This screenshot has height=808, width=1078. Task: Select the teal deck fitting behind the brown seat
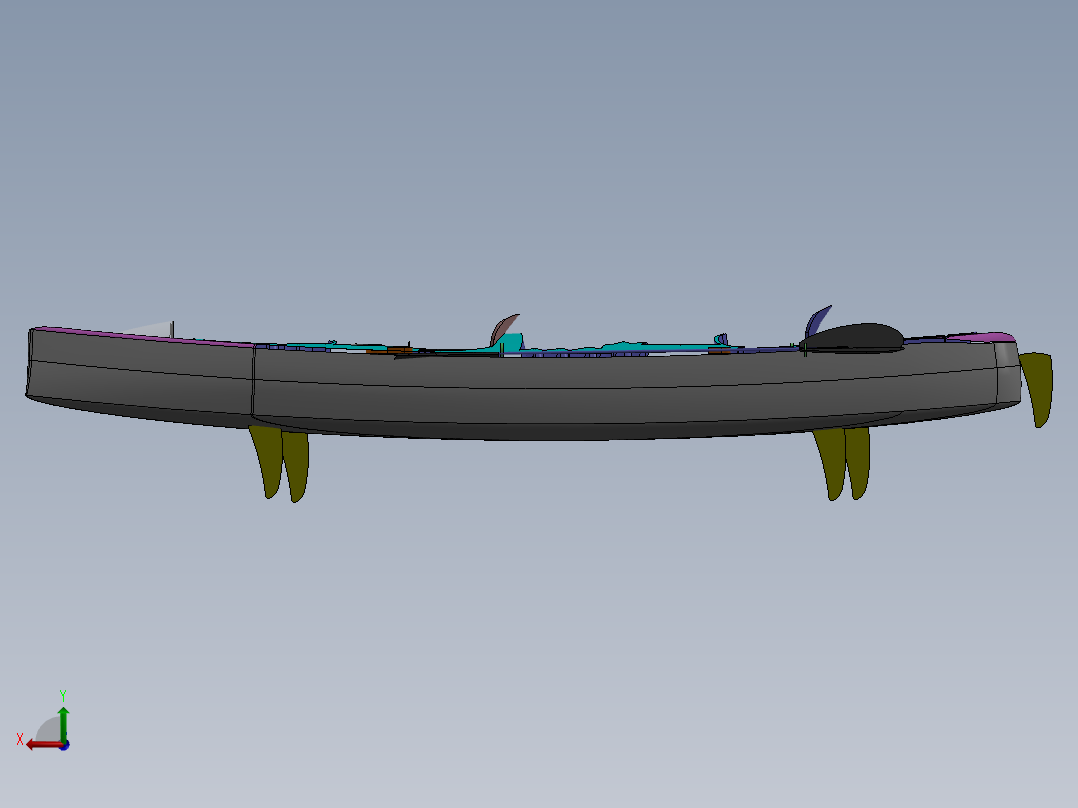[x=512, y=341]
